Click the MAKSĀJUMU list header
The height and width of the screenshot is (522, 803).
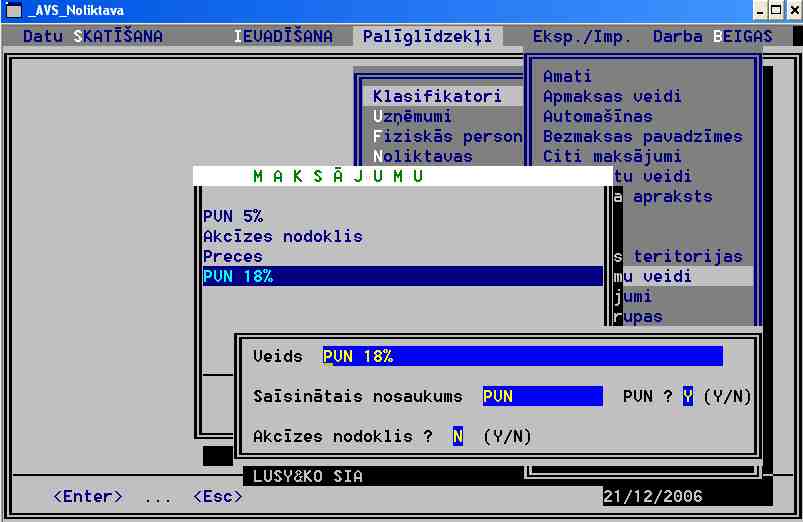coord(338,176)
